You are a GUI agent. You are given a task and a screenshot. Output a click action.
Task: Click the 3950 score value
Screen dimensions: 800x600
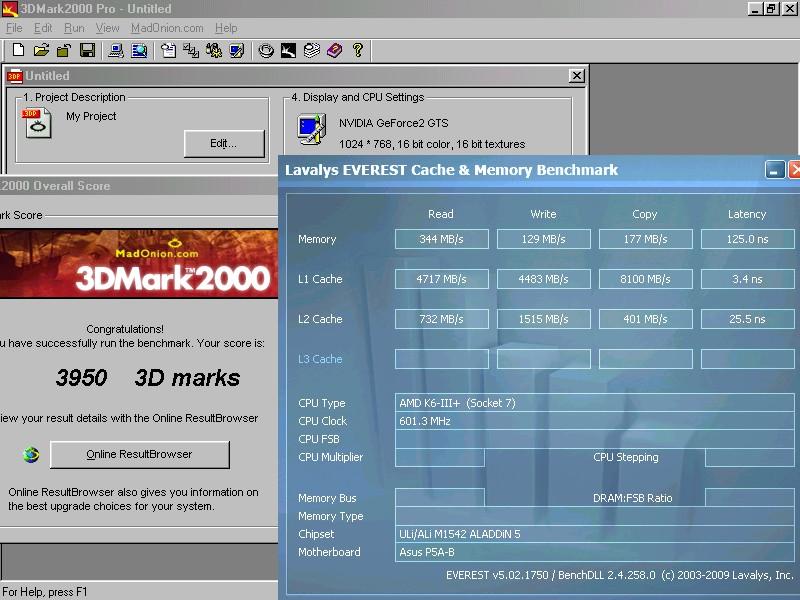point(81,378)
